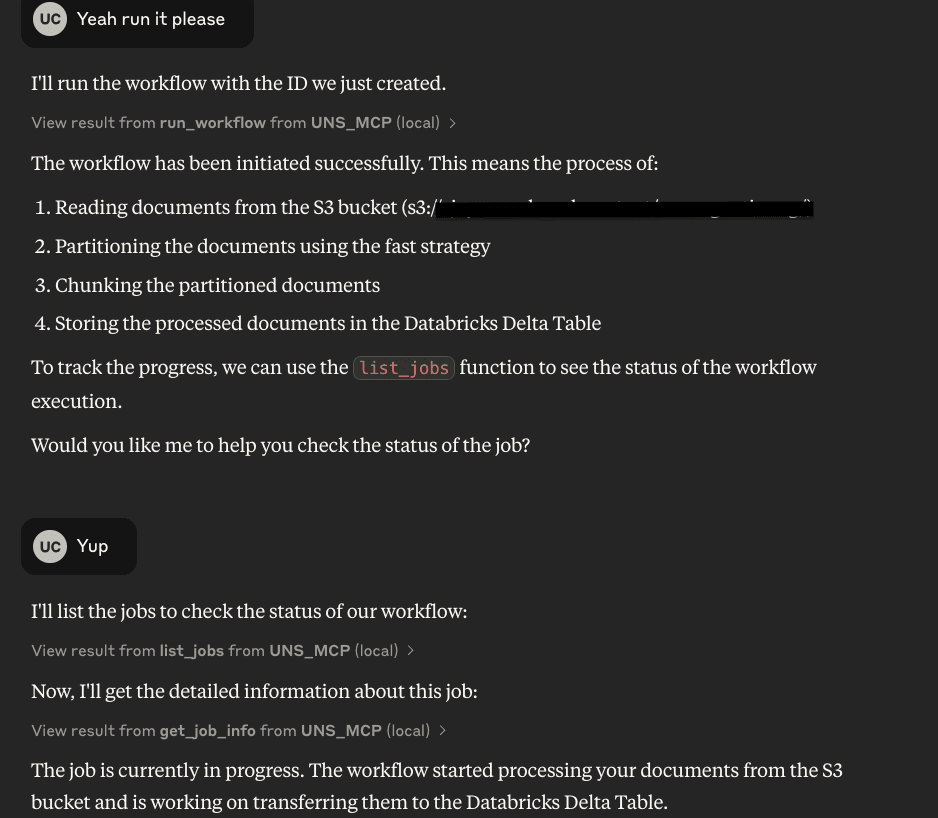Click the UC avatar beside "Yeah run it please"
The height and width of the screenshot is (818, 938).
50,19
